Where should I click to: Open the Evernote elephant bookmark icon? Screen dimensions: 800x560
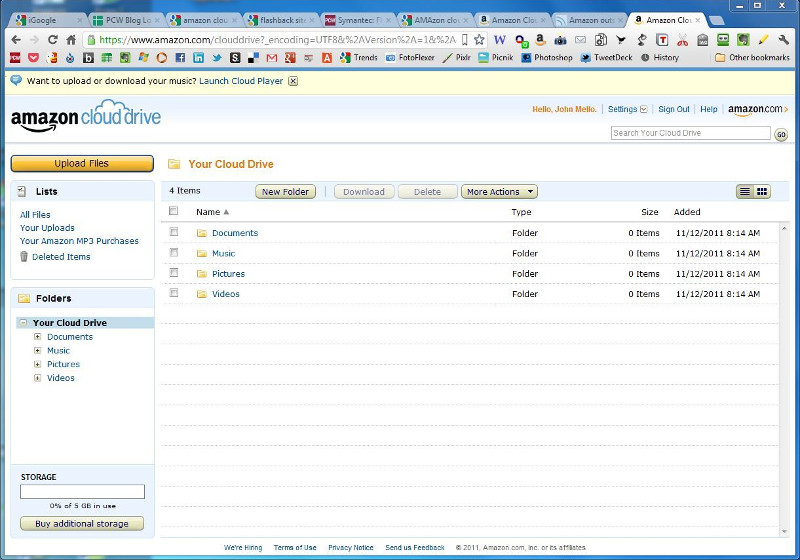click(125, 58)
